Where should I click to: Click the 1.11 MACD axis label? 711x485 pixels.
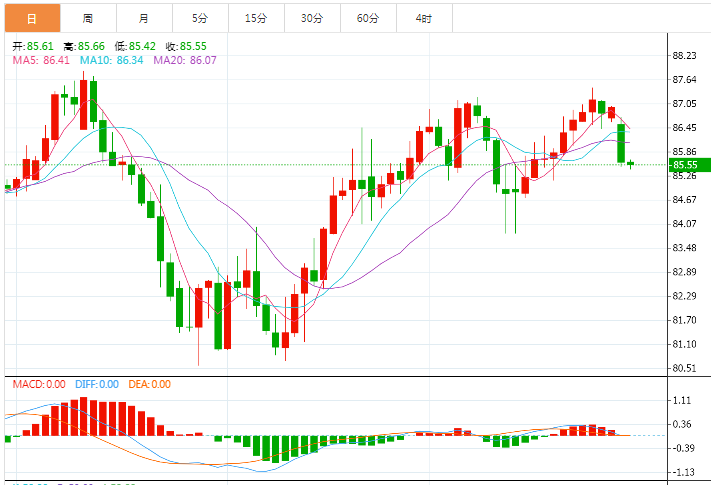pyautogui.click(x=682, y=401)
